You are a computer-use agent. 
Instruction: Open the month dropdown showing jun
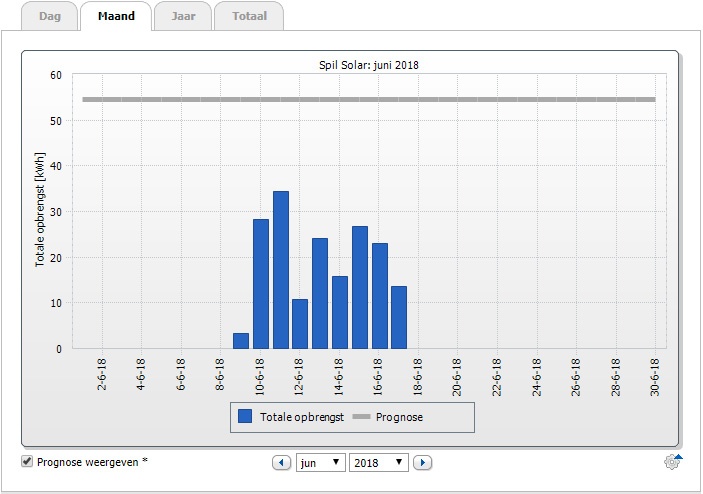click(x=321, y=462)
